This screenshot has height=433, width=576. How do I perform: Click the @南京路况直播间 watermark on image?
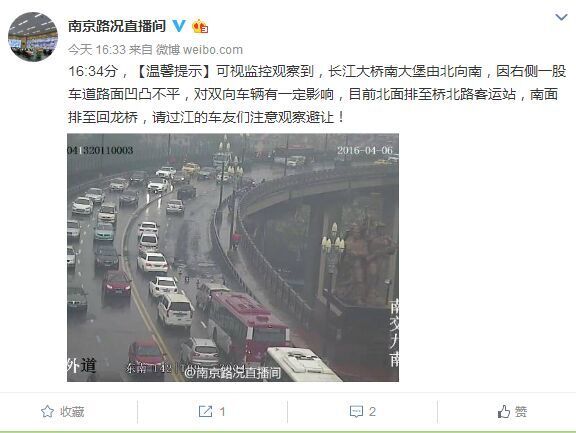(x=233, y=373)
